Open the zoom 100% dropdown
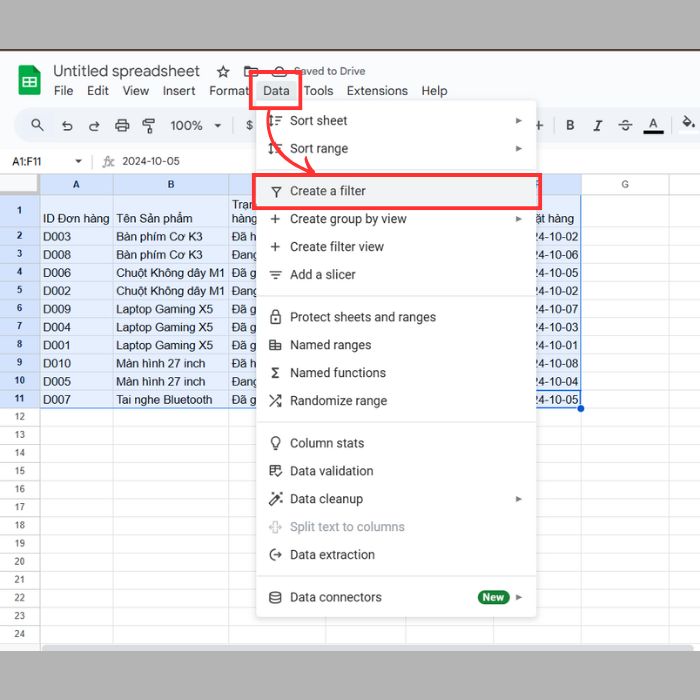Screen dimensions: 700x700 click(x=195, y=126)
